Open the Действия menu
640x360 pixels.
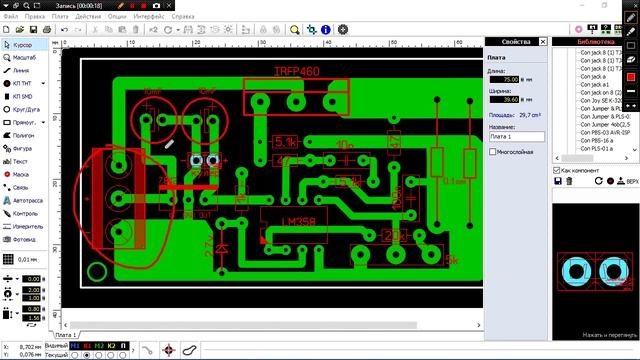(x=88, y=16)
